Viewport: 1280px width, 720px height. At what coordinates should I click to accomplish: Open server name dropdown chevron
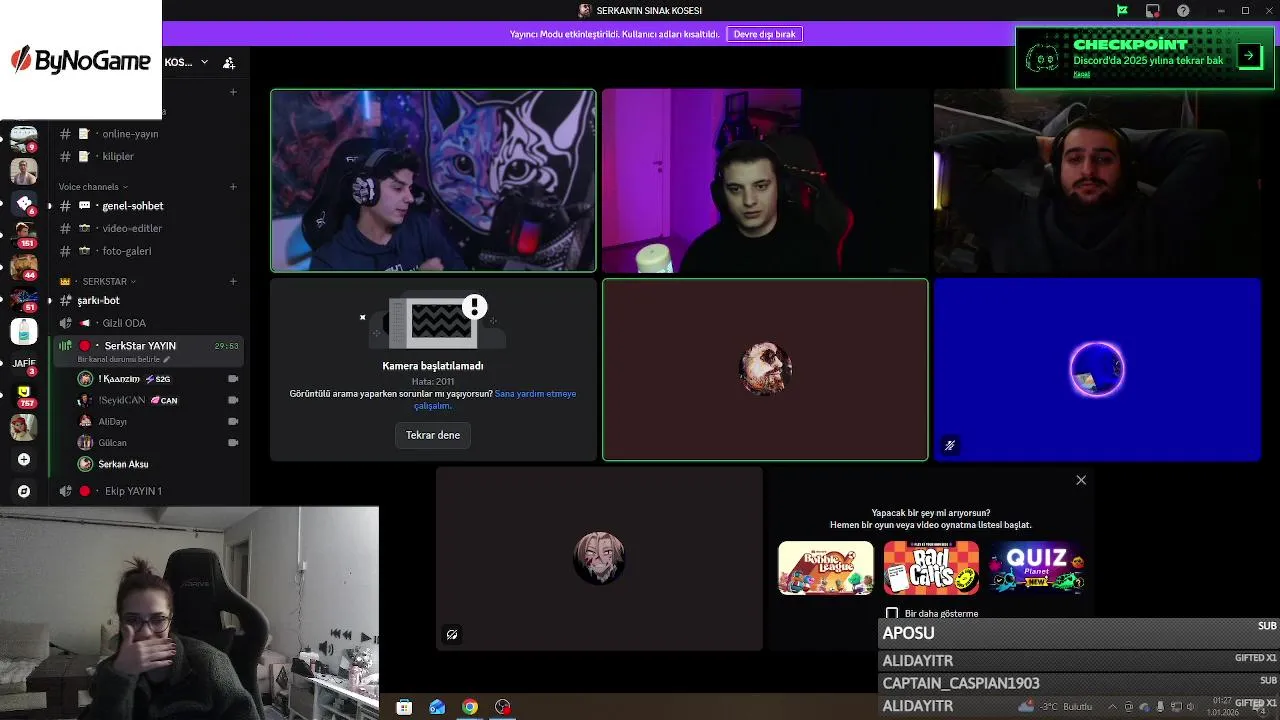pyautogui.click(x=204, y=62)
